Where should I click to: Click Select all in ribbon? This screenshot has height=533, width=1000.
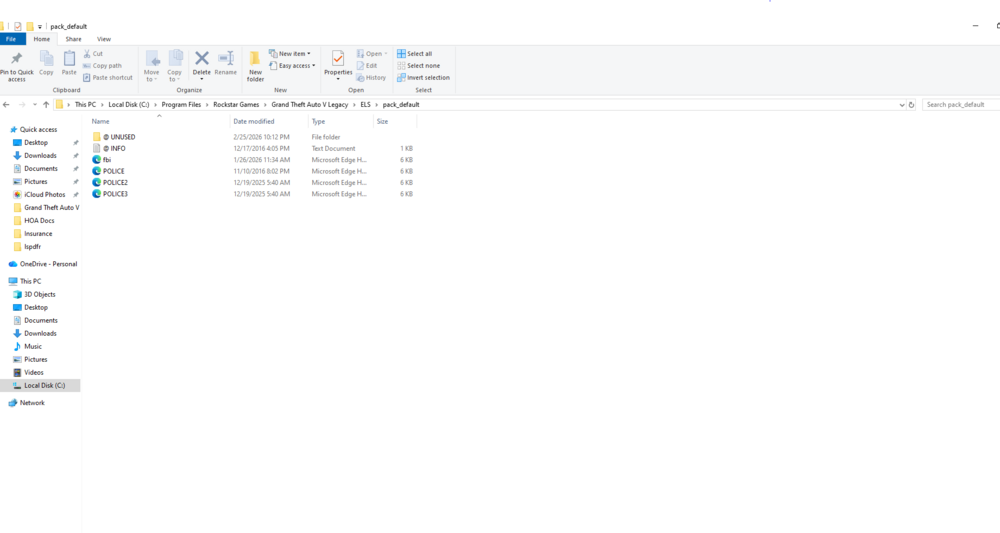pos(415,54)
